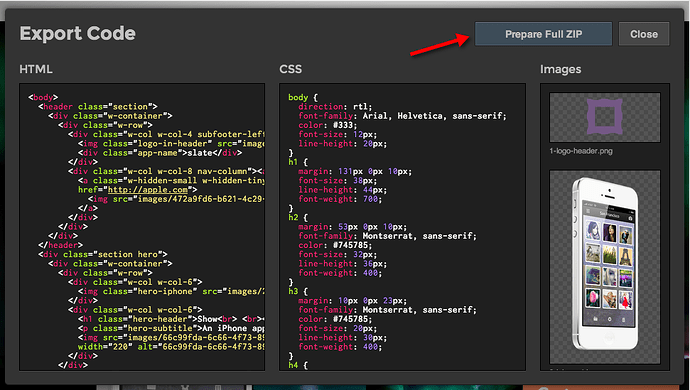Click the "h3 {" selector line
Image resolution: width=690 pixels, height=390 pixels.
tap(298, 291)
